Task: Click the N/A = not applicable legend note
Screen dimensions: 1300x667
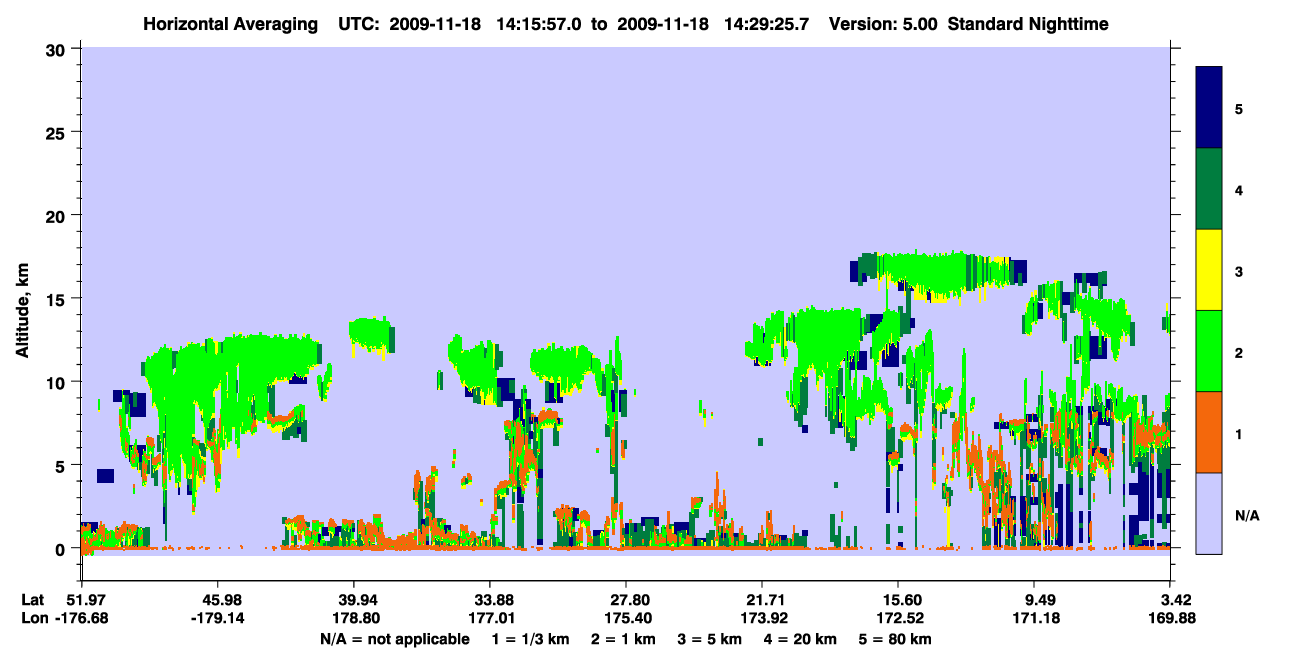Action: point(394,638)
